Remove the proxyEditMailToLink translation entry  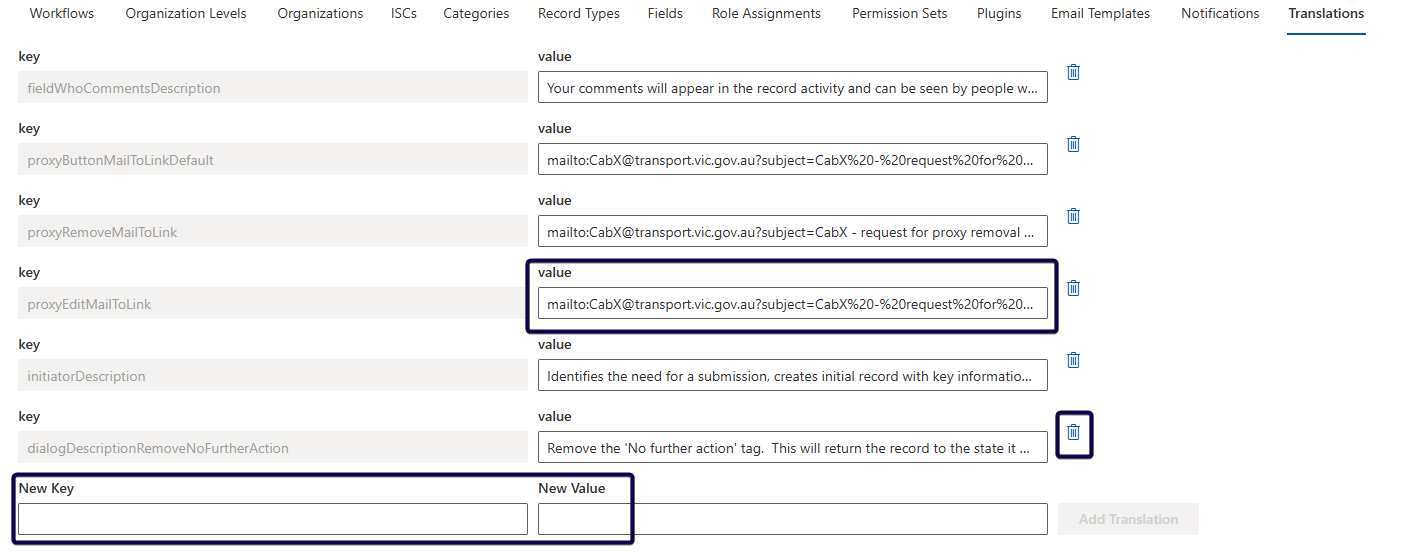[x=1073, y=288]
